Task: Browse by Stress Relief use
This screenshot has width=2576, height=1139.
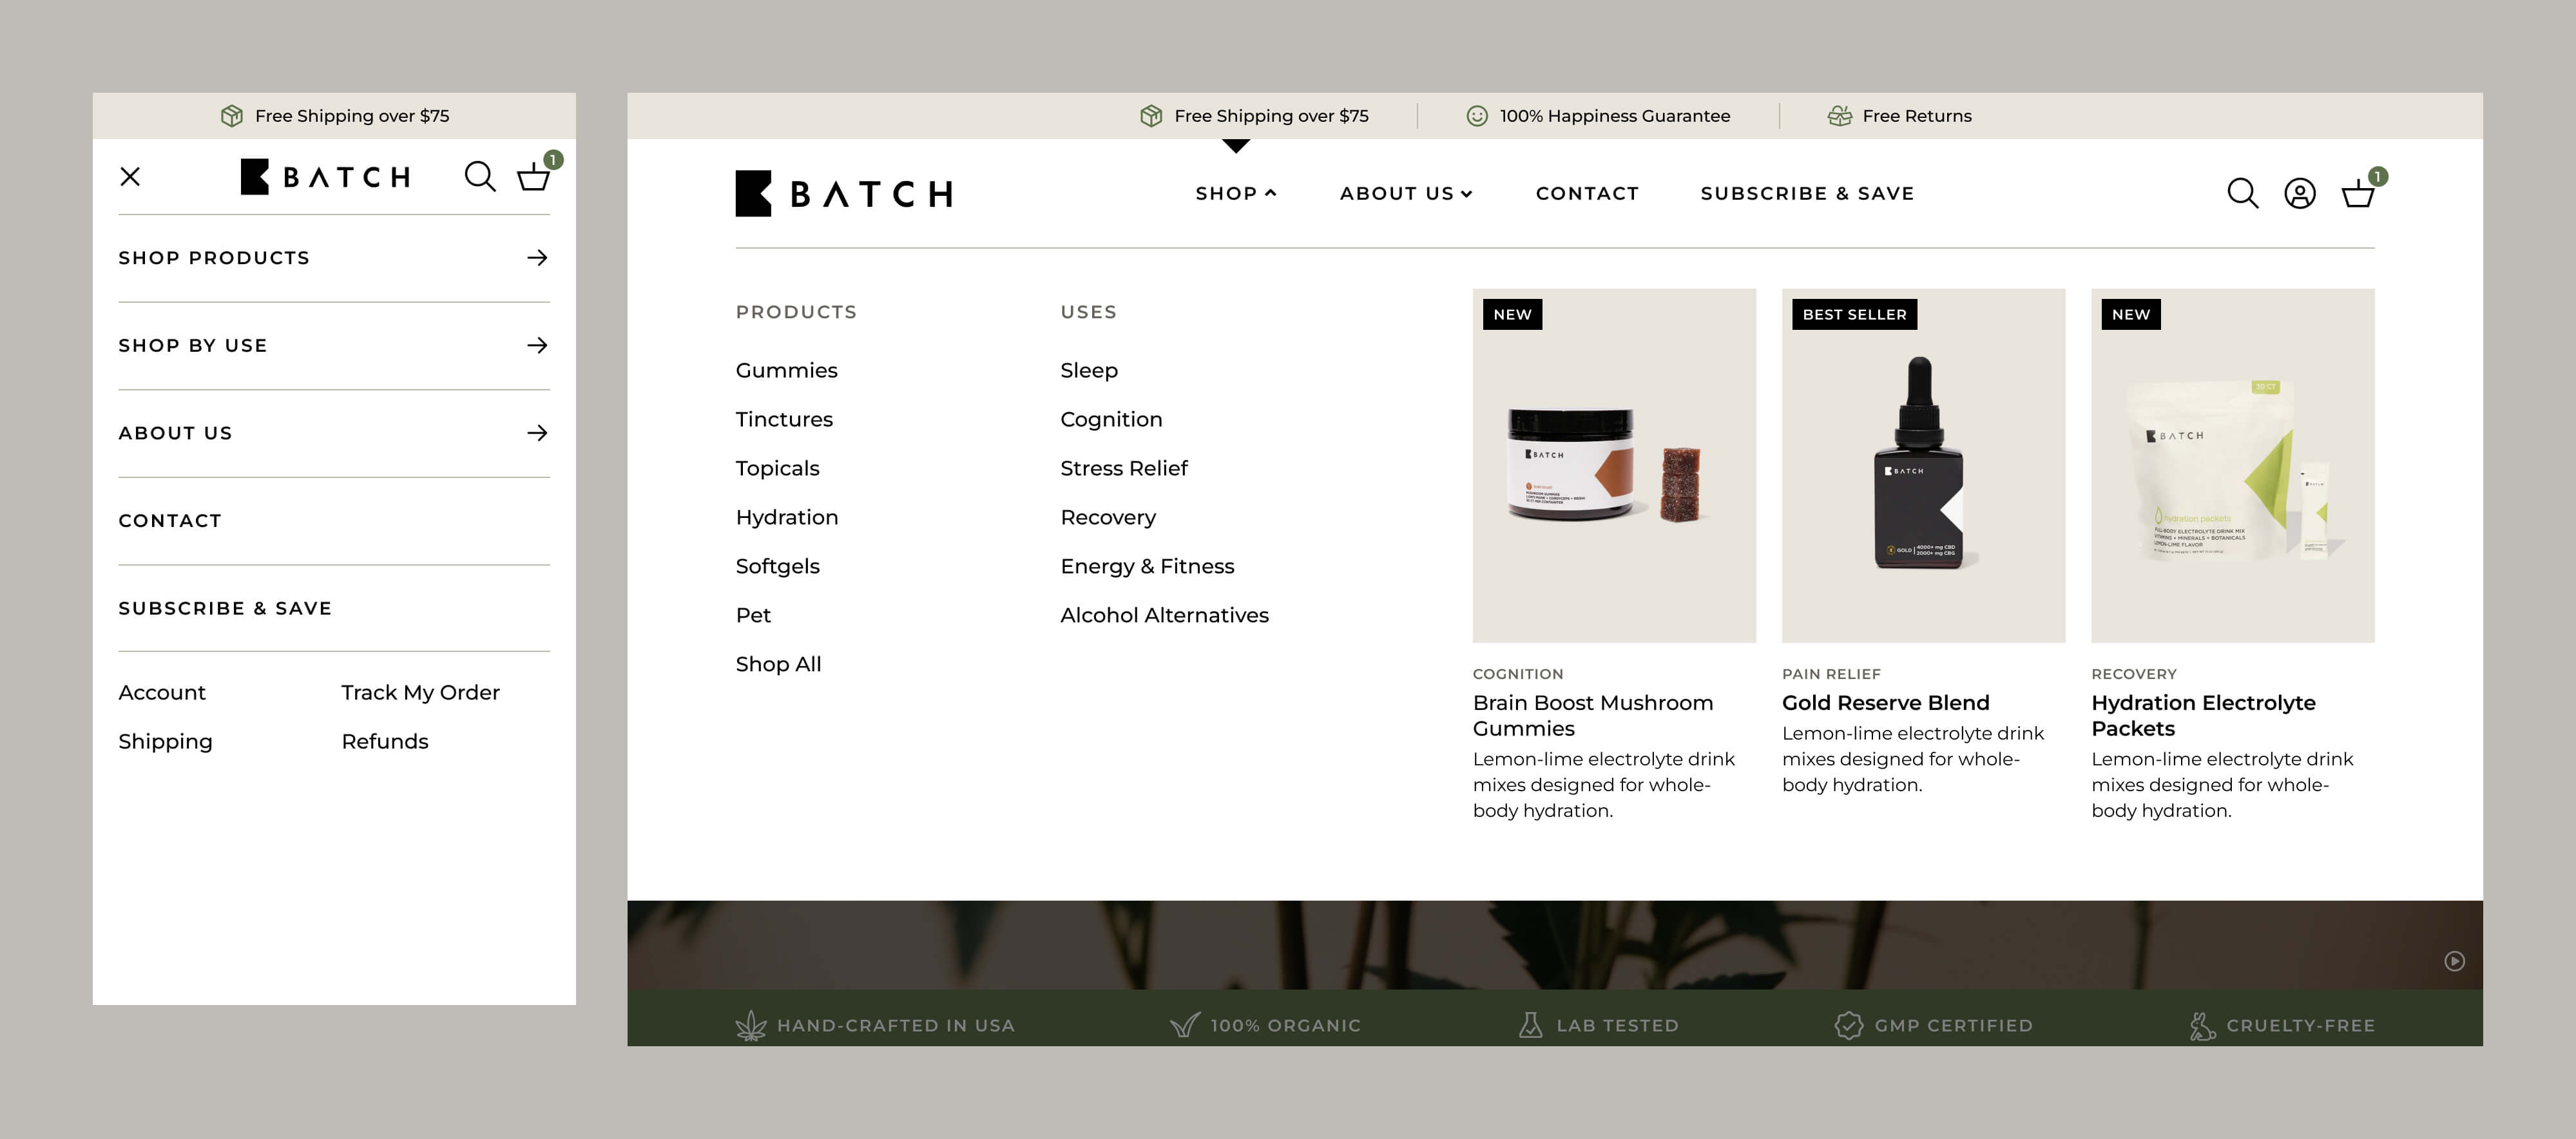Action: click(x=1123, y=468)
